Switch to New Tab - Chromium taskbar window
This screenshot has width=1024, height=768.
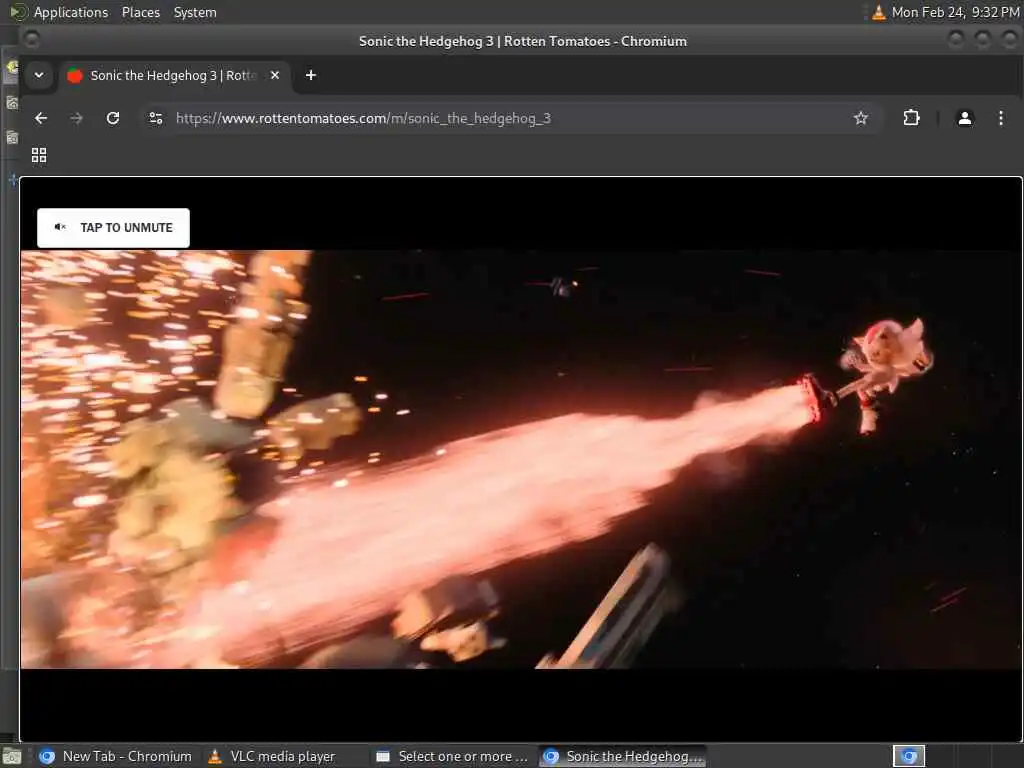(116, 756)
